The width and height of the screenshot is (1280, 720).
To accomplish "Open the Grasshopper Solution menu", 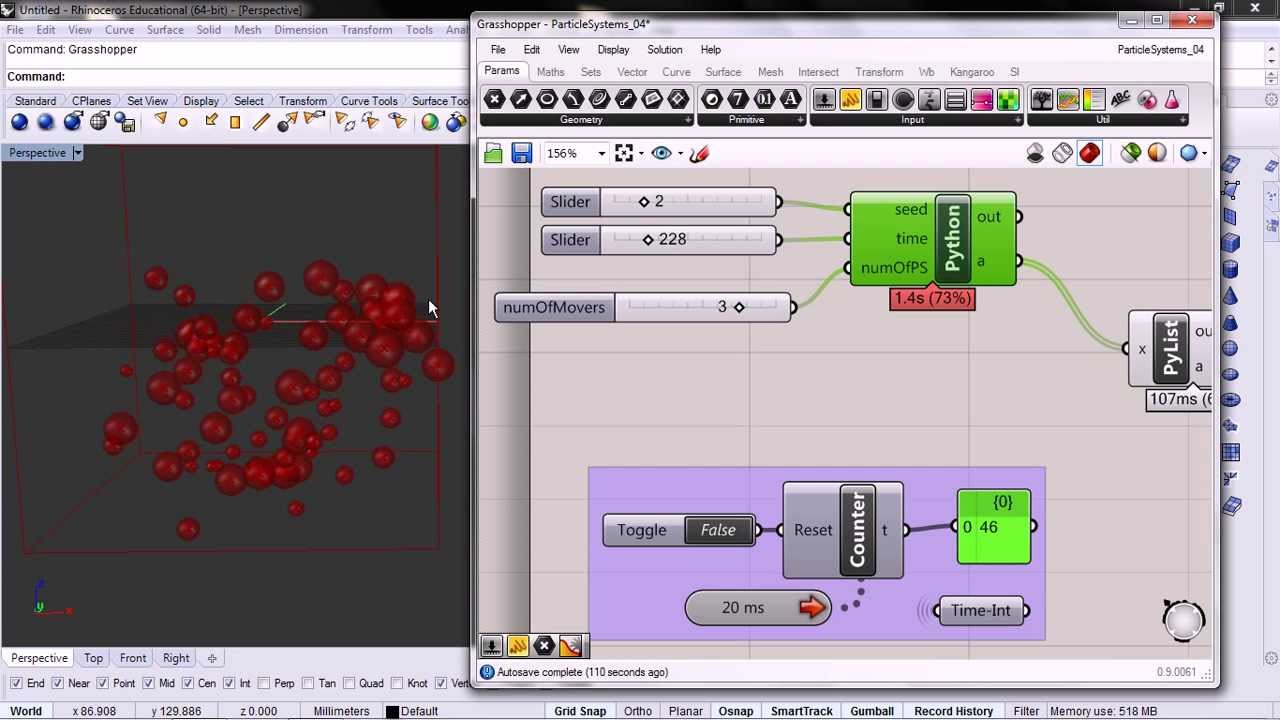I will pos(664,50).
